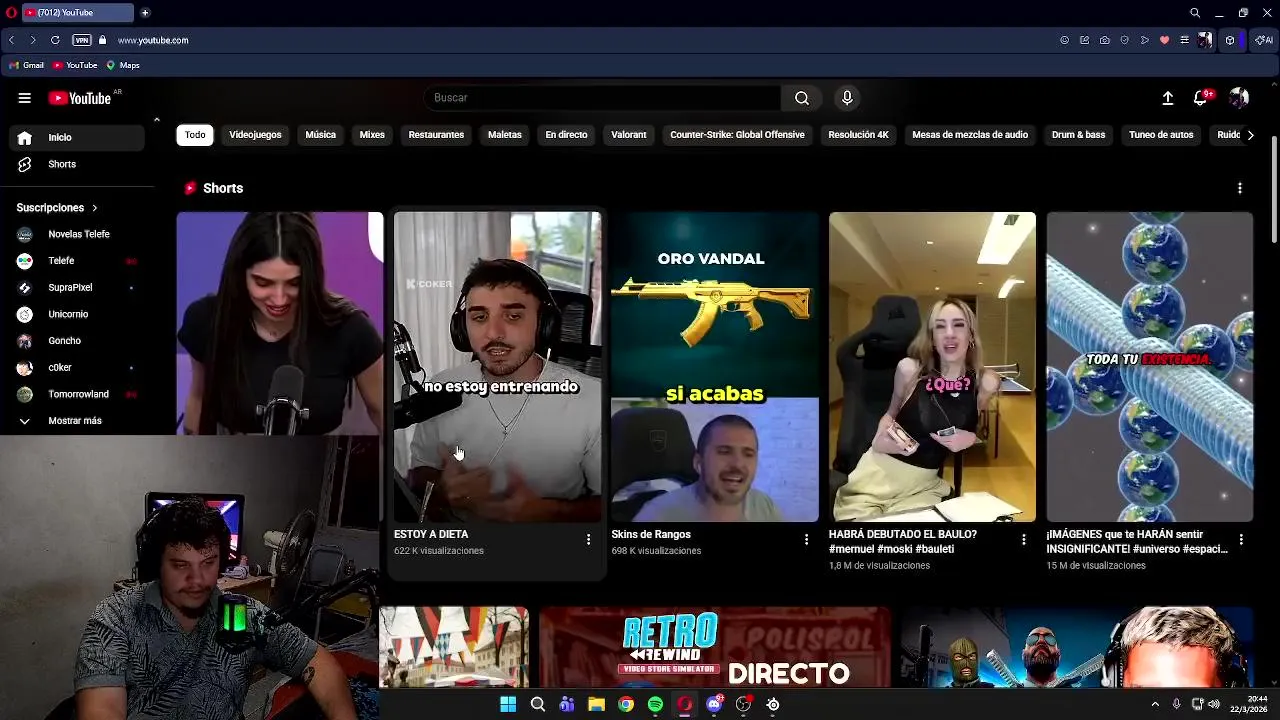The image size is (1280, 720).
Task: Open Opera extensions cube icon
Action: tap(1230, 40)
